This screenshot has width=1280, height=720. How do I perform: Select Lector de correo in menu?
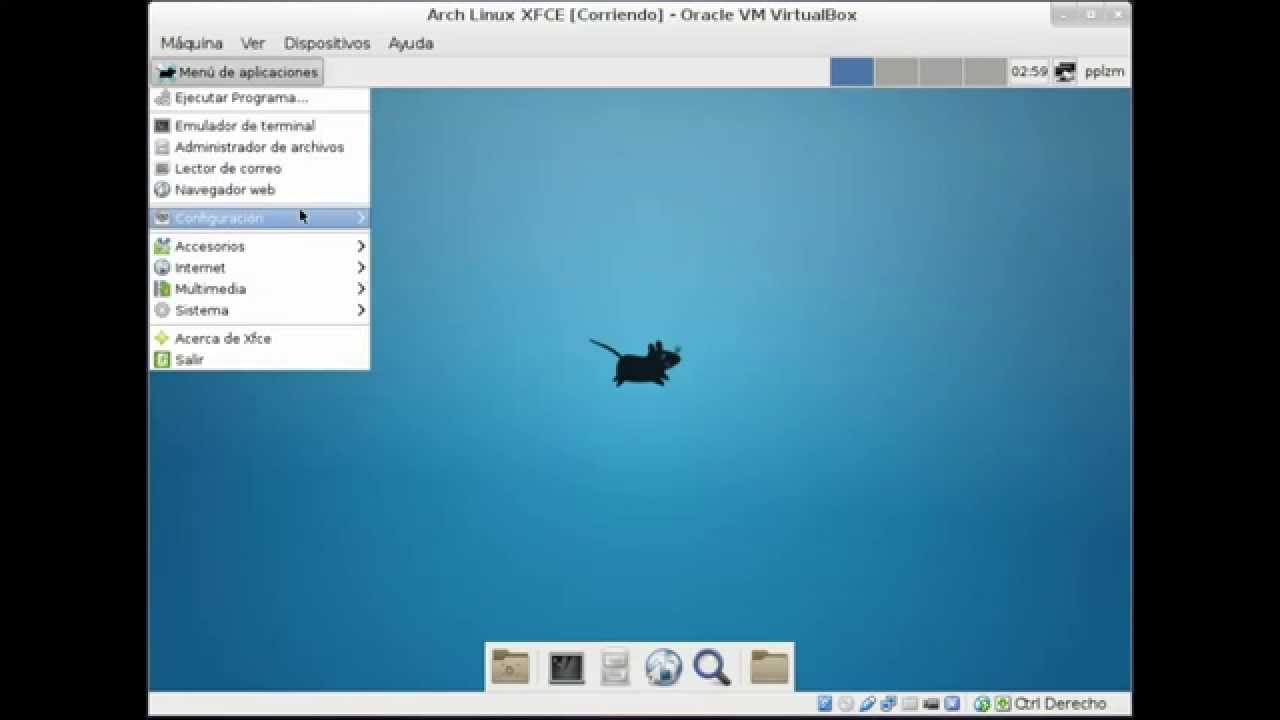tap(260, 169)
